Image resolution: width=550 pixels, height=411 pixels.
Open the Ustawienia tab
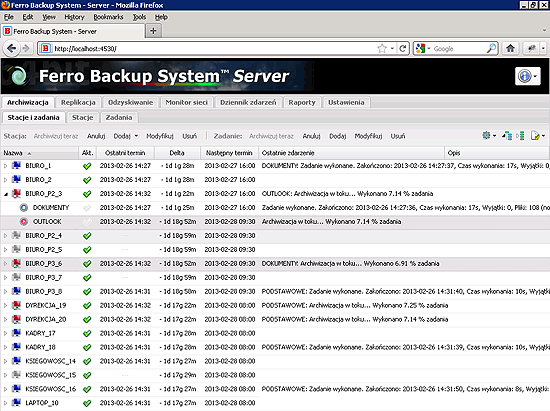click(346, 102)
